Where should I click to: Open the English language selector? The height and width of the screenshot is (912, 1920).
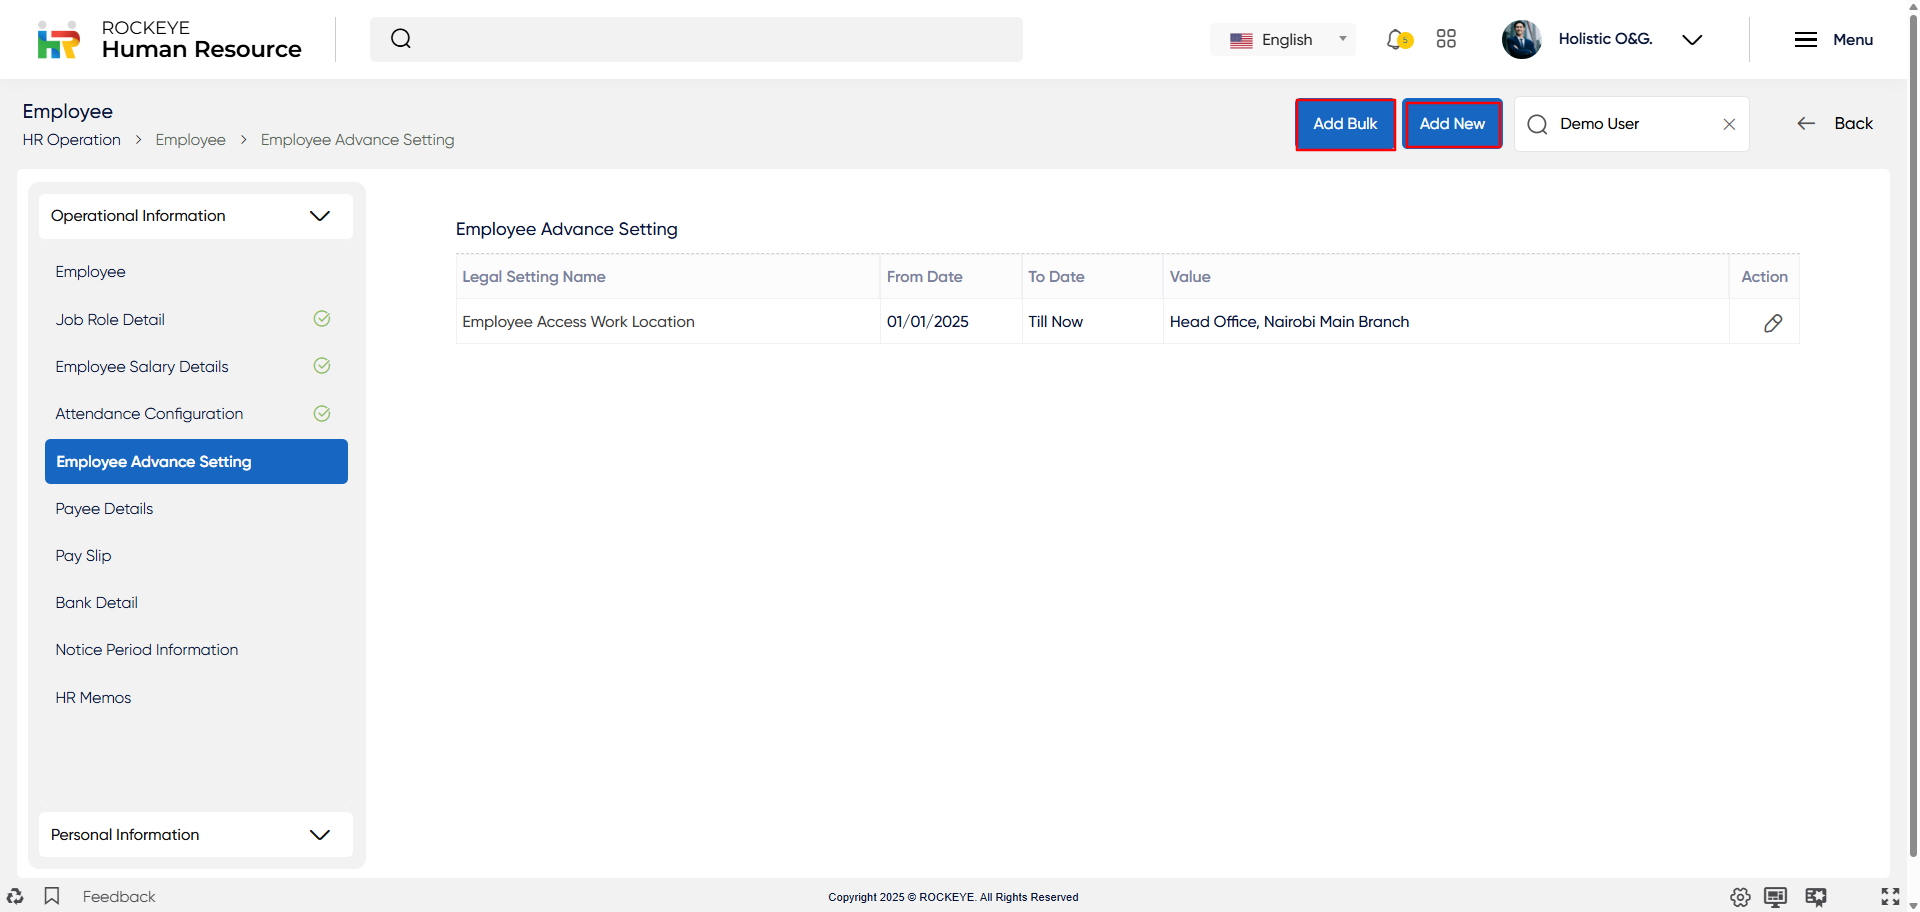tap(1283, 40)
